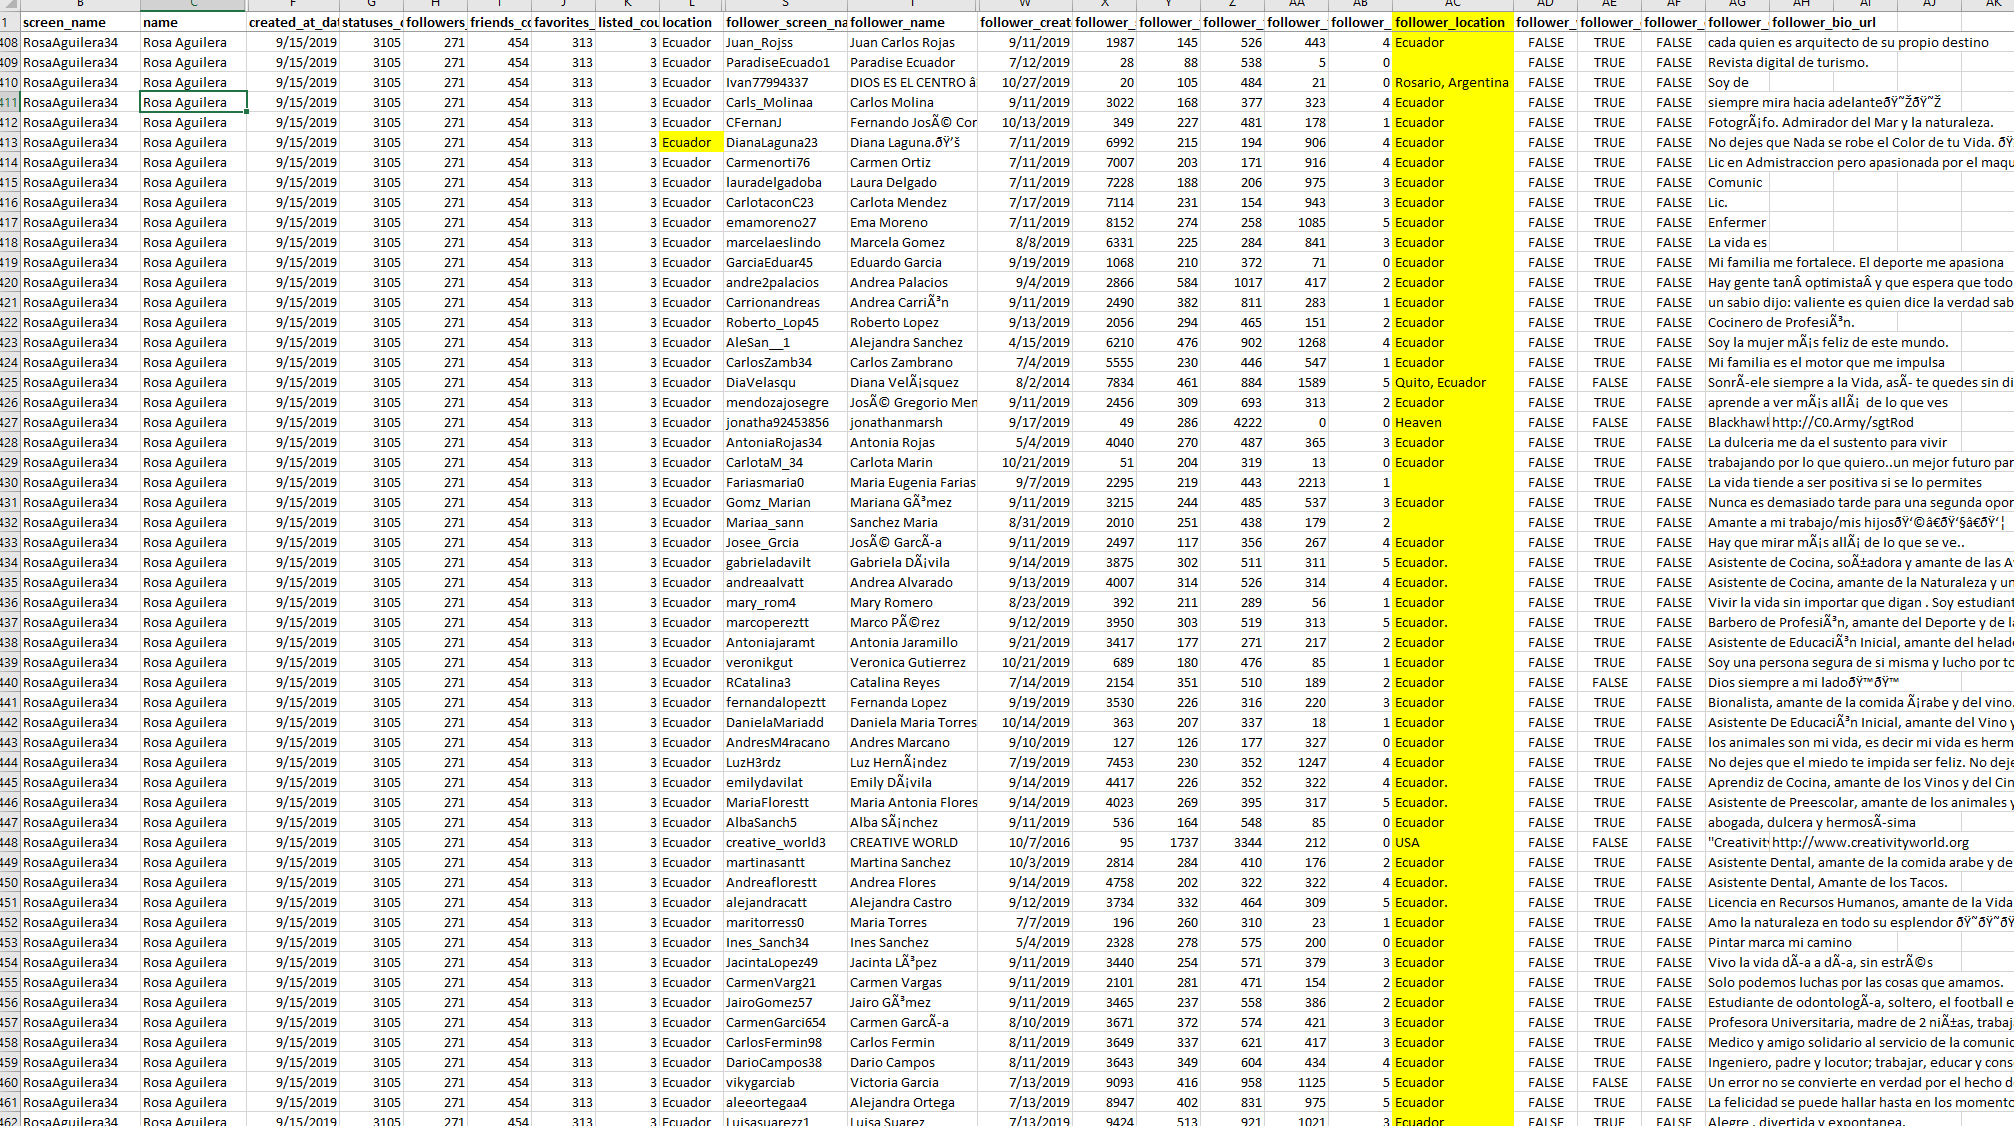Click the name cell 'Eduardo Garcia'
The image size is (2014, 1126).
tap(912, 262)
